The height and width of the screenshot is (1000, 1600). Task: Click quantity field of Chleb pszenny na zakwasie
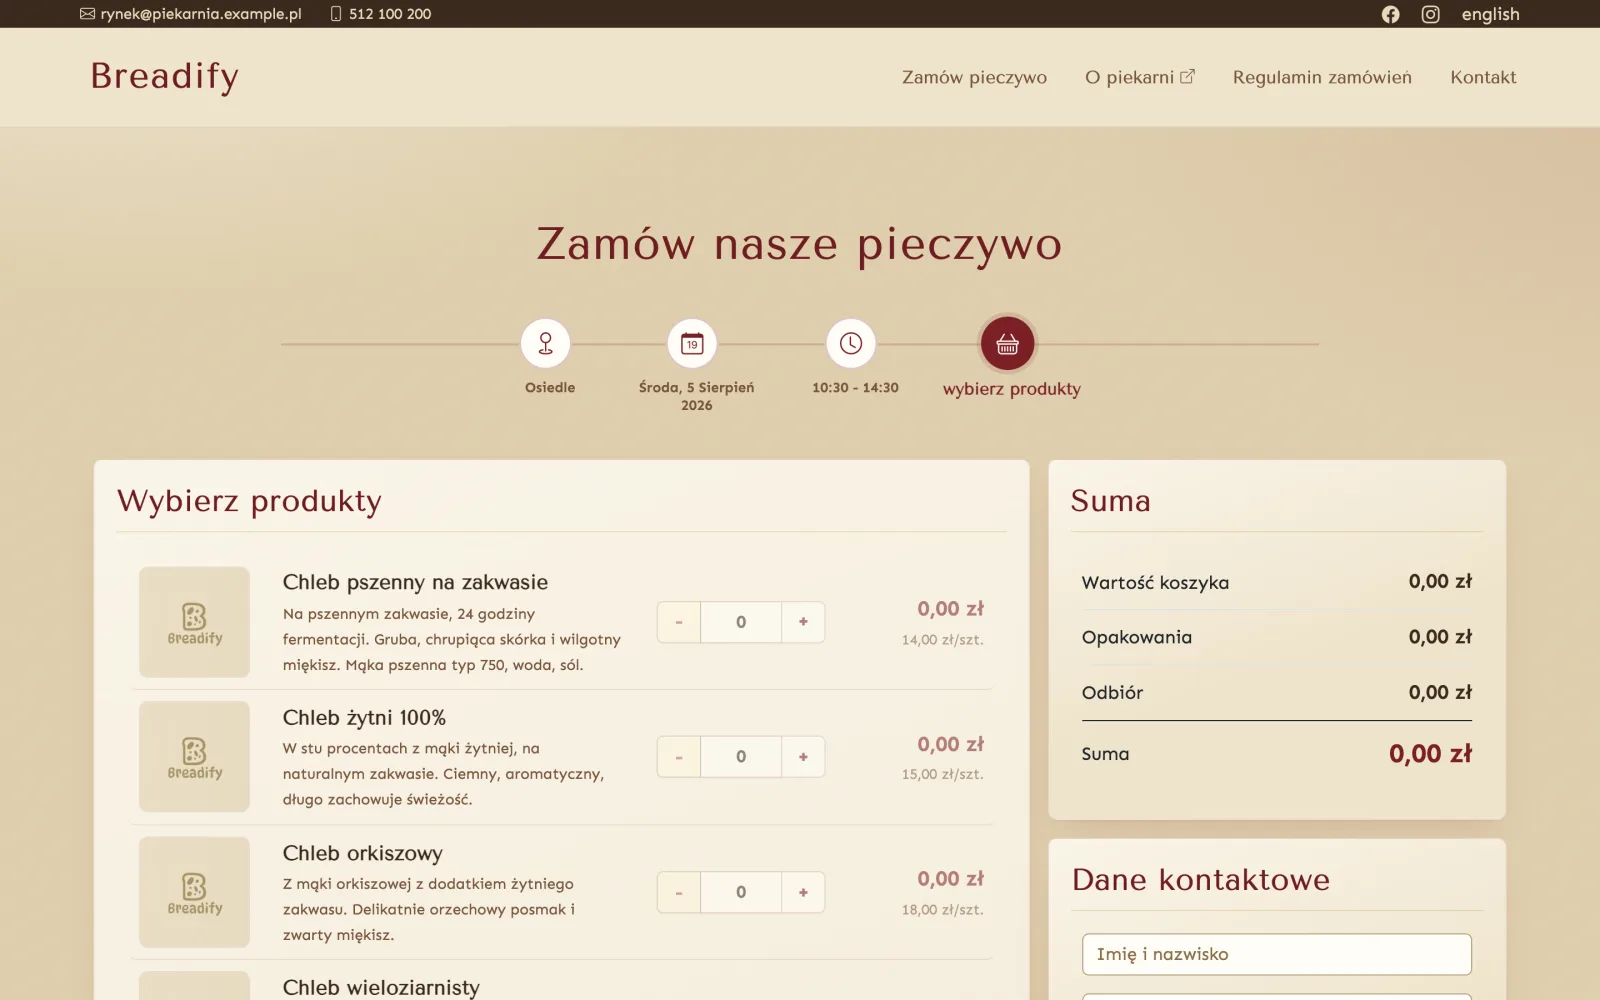tap(741, 622)
